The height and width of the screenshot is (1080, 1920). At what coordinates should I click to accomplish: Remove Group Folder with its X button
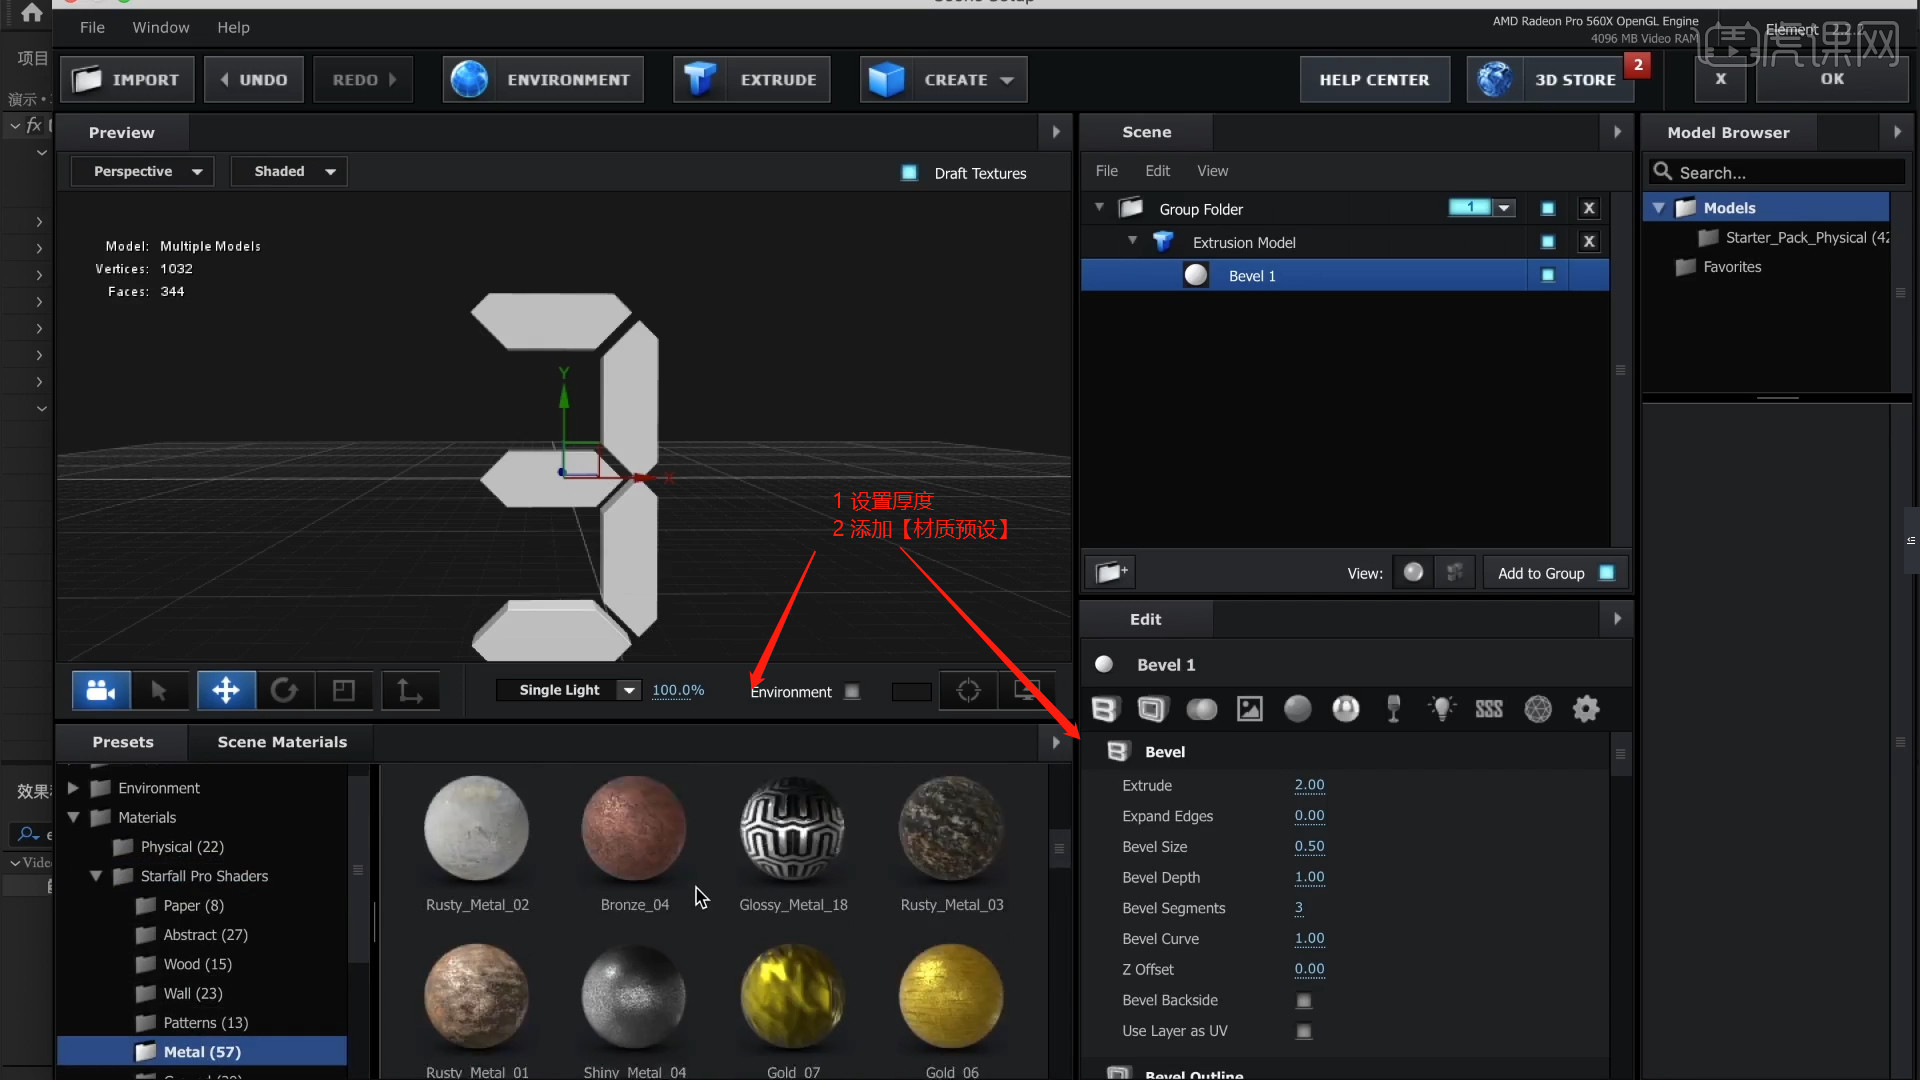coord(1589,208)
